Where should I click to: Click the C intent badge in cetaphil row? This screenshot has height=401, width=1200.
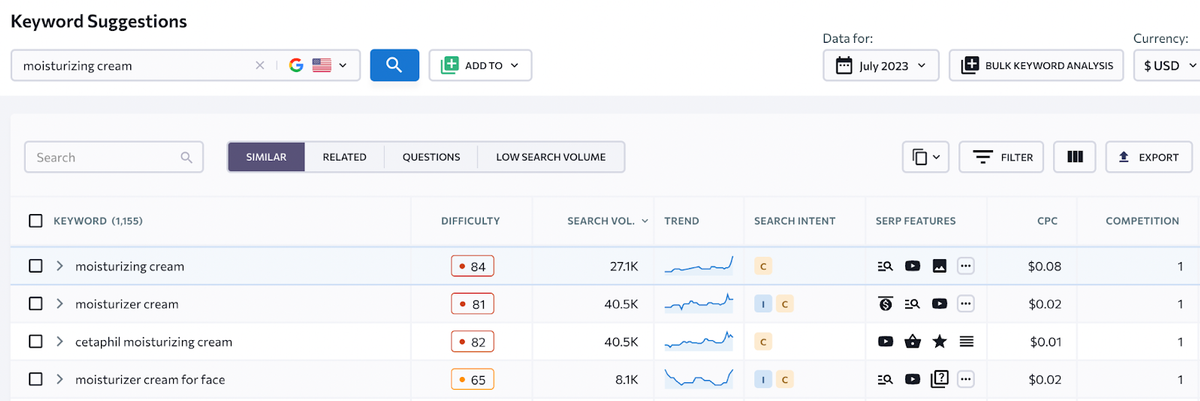tap(765, 341)
